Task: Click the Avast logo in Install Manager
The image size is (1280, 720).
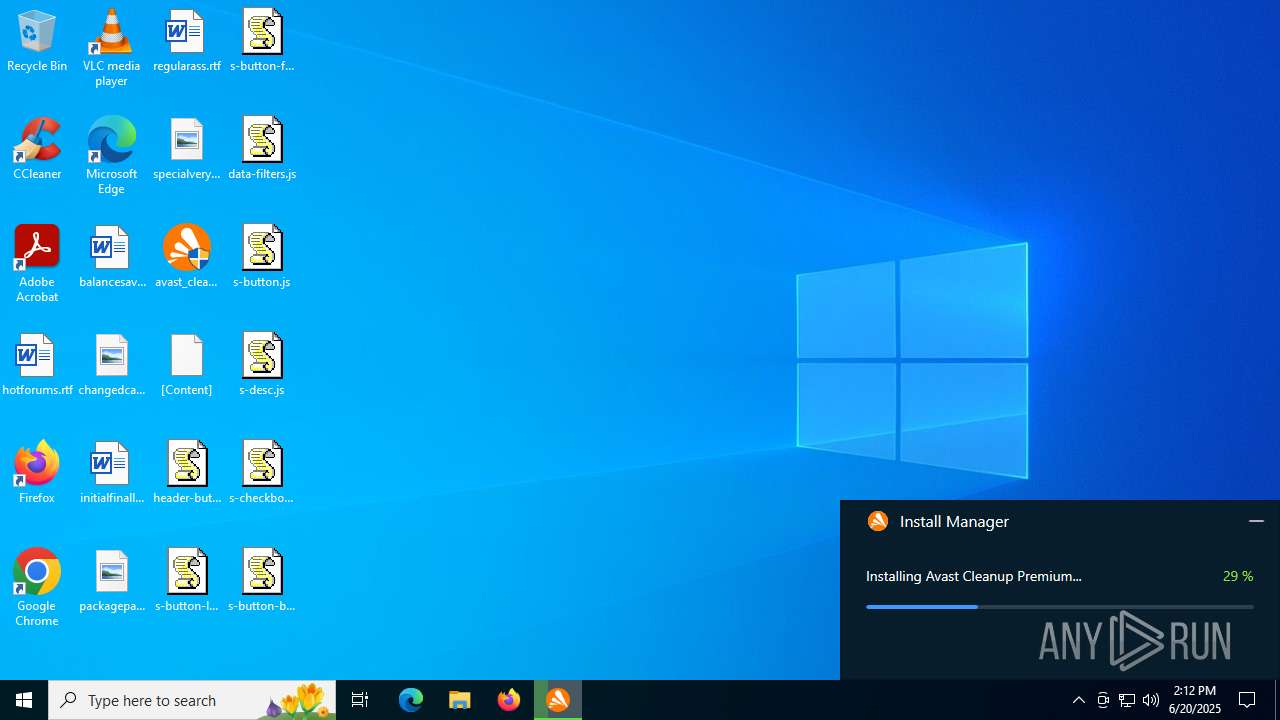Action: (878, 521)
